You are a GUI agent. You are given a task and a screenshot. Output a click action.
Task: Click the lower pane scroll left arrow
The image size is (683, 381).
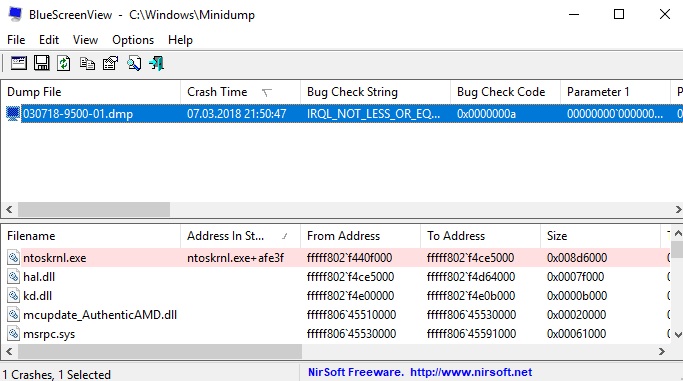point(9,351)
